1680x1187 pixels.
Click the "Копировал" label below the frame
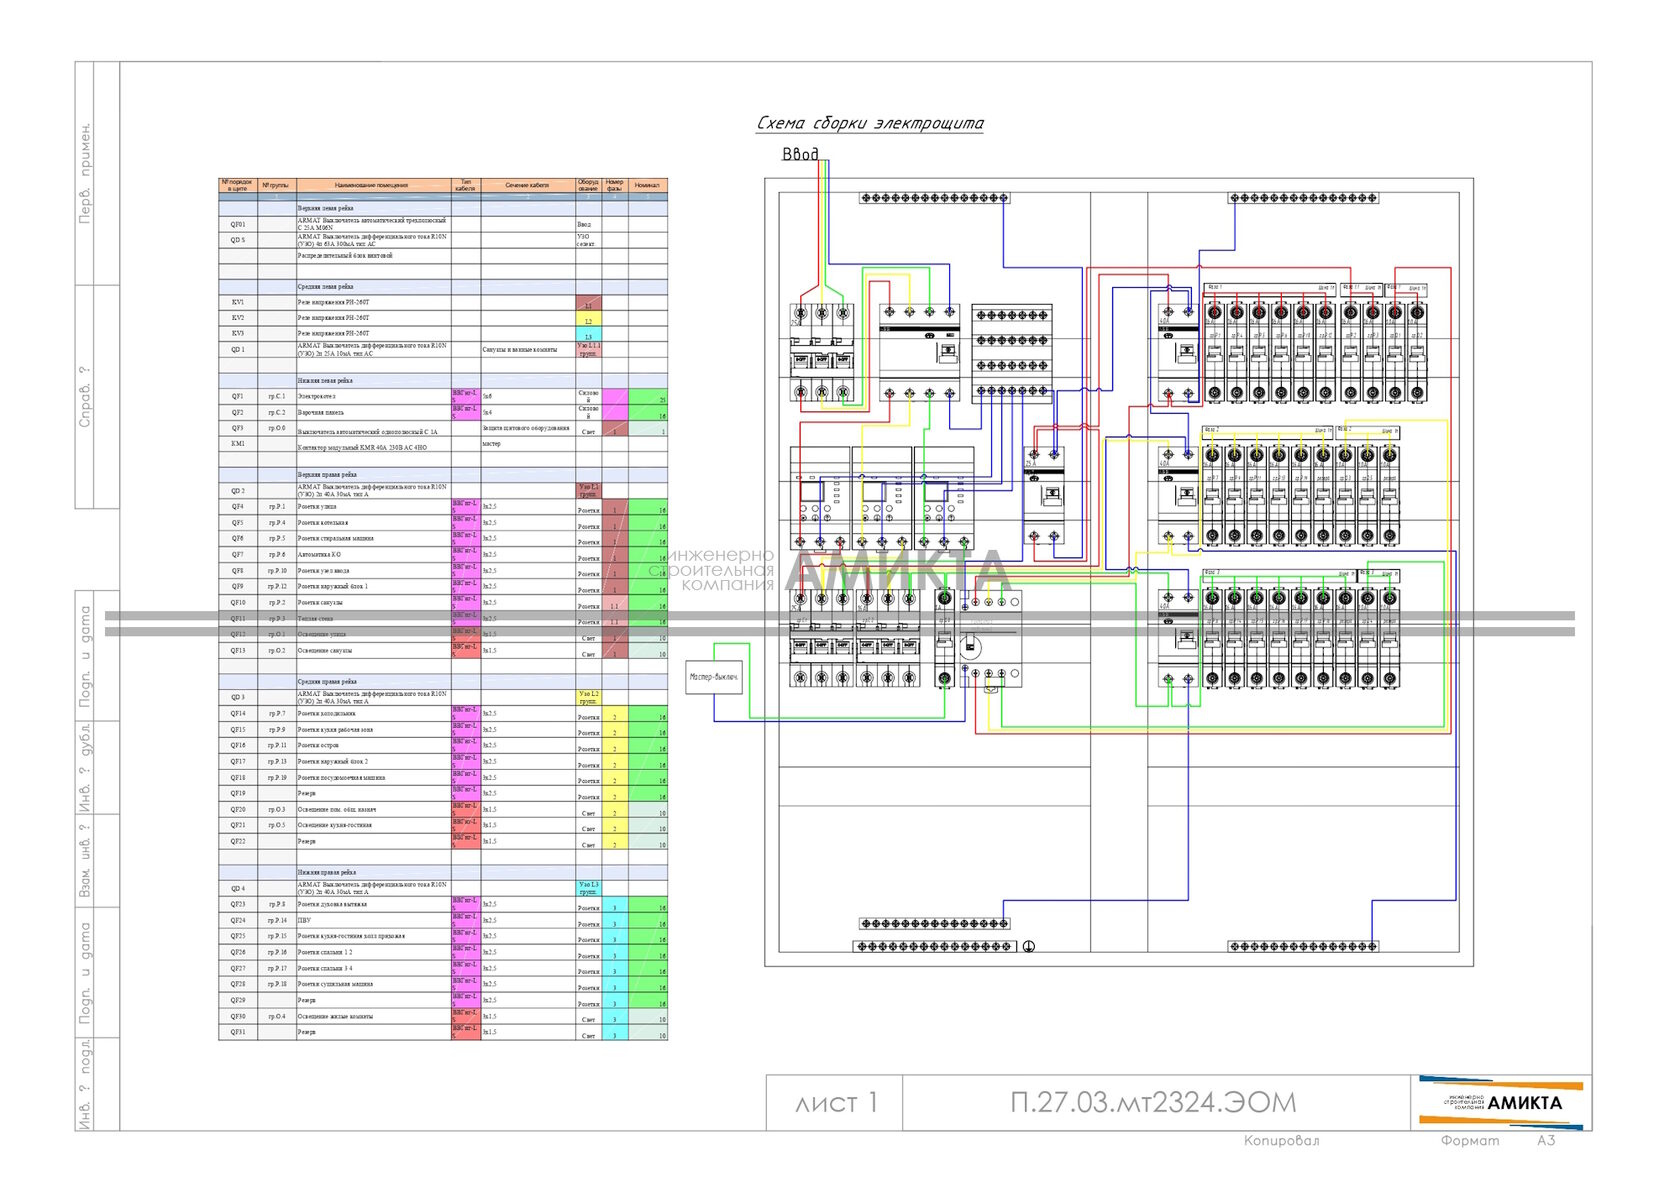[x=1281, y=1141]
